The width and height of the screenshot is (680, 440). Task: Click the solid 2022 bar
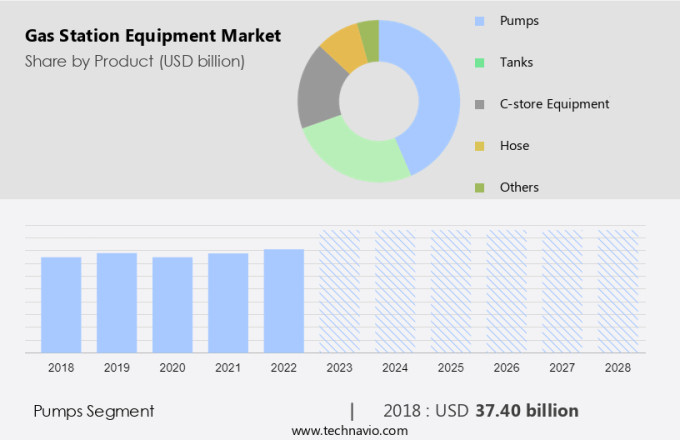click(x=284, y=300)
